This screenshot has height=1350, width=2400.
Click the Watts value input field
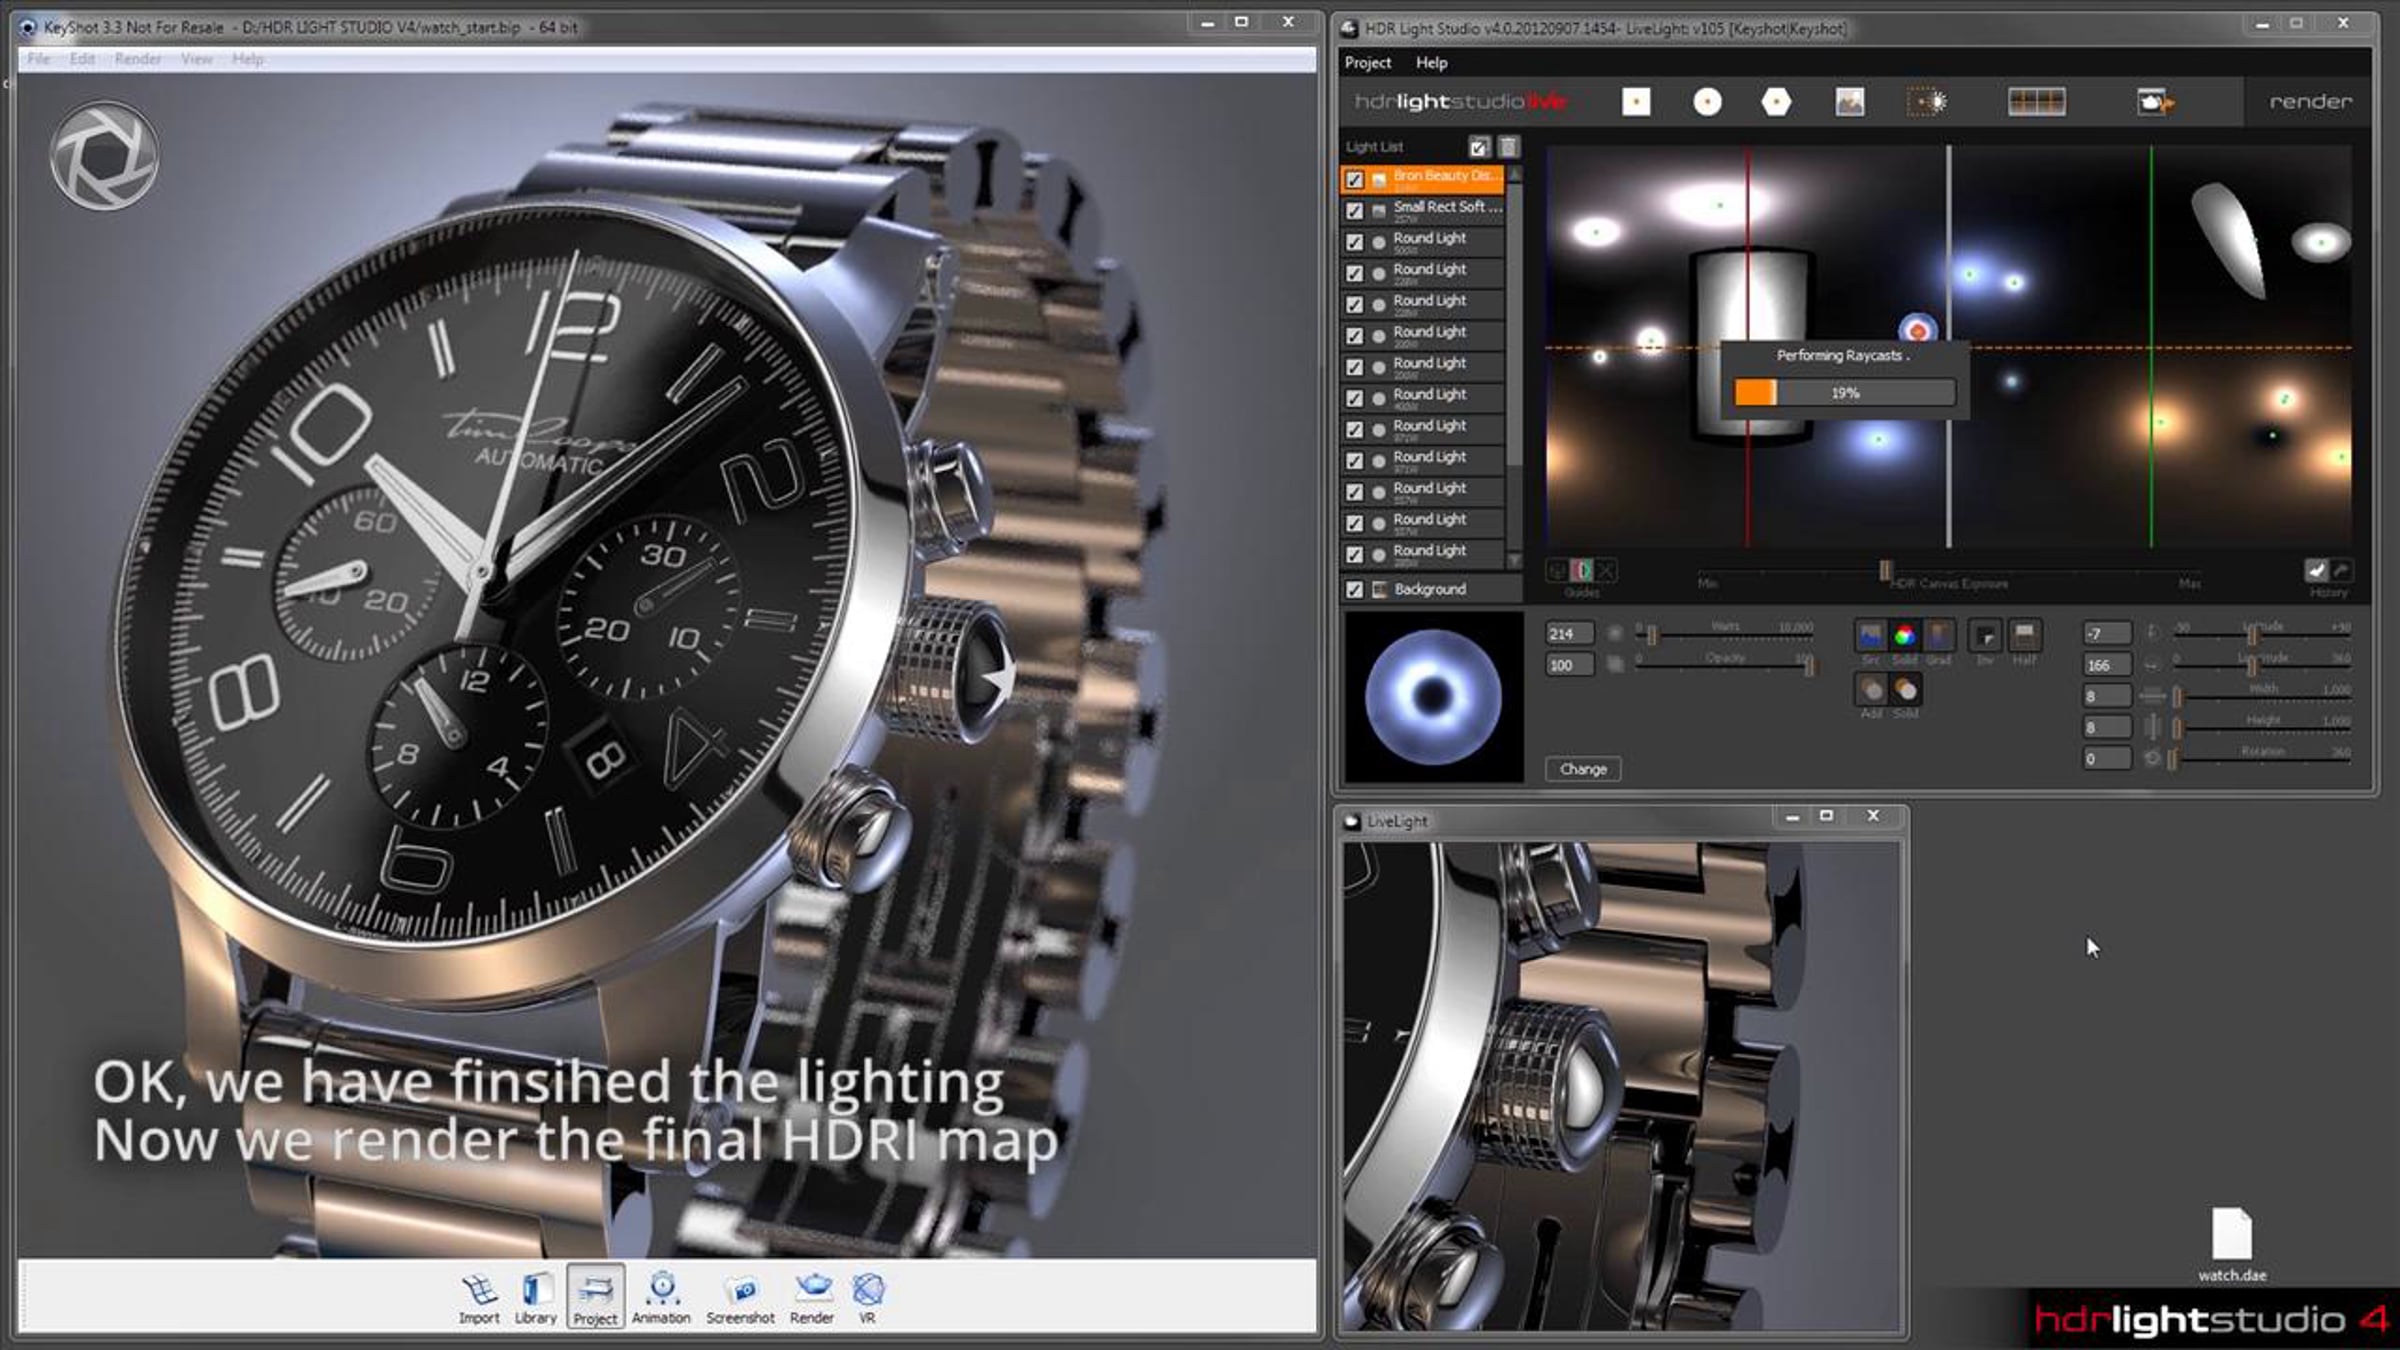pyautogui.click(x=1568, y=634)
